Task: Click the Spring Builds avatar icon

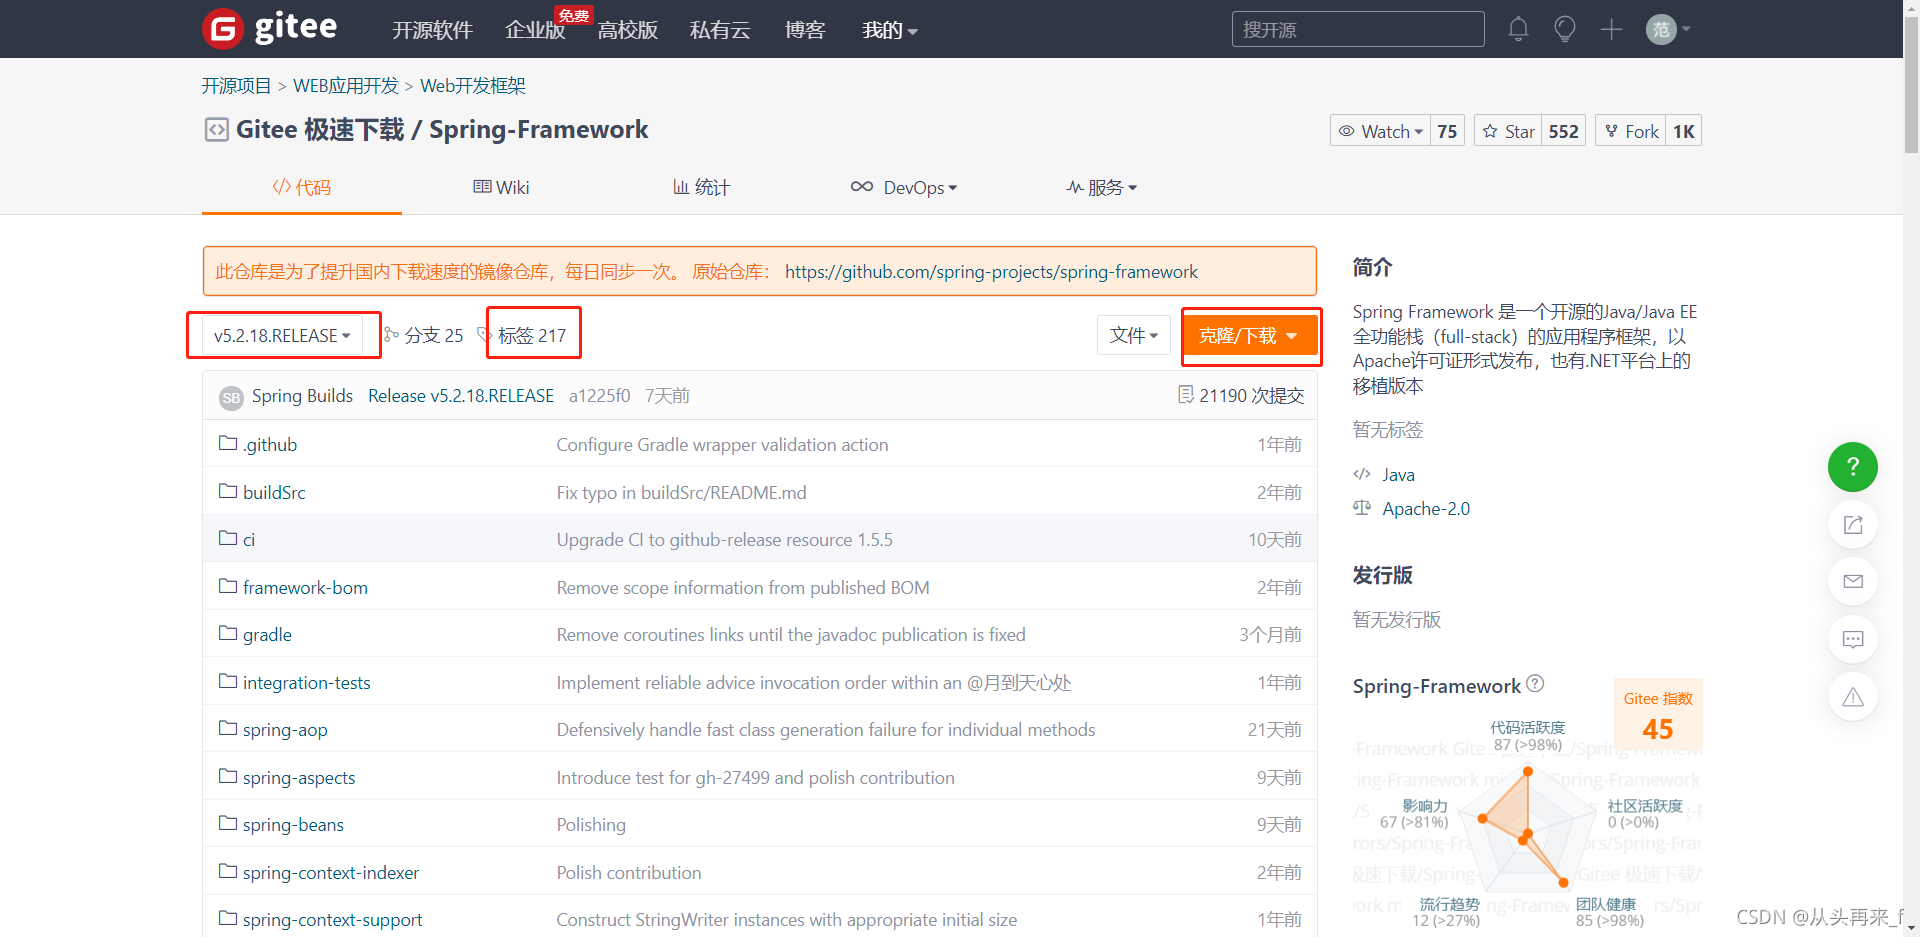Action: pos(231,397)
